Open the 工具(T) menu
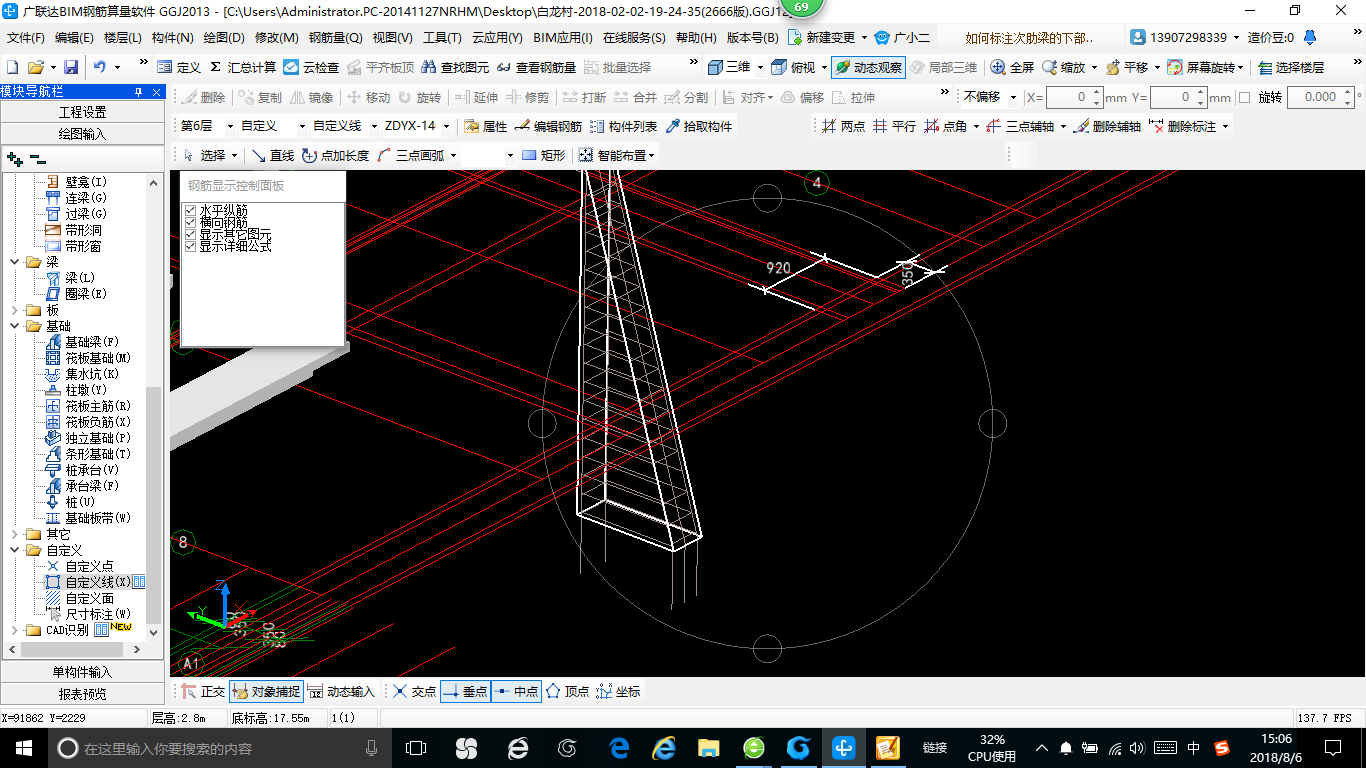Image resolution: width=1366 pixels, height=768 pixels. [442, 38]
